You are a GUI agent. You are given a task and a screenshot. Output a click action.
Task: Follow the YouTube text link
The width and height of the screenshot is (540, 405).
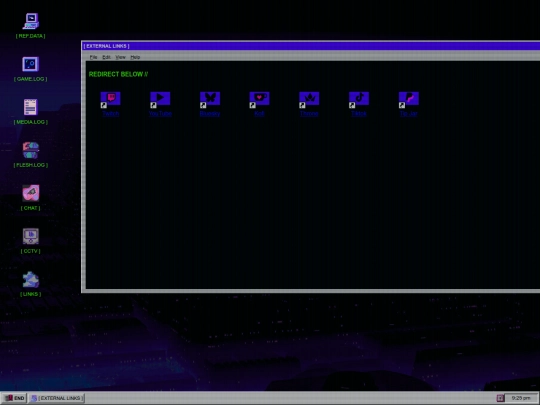pyautogui.click(x=160, y=113)
